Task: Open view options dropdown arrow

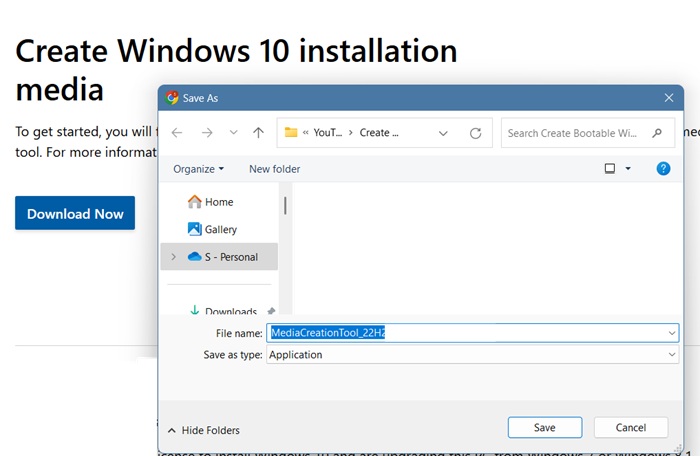Action: tap(628, 168)
